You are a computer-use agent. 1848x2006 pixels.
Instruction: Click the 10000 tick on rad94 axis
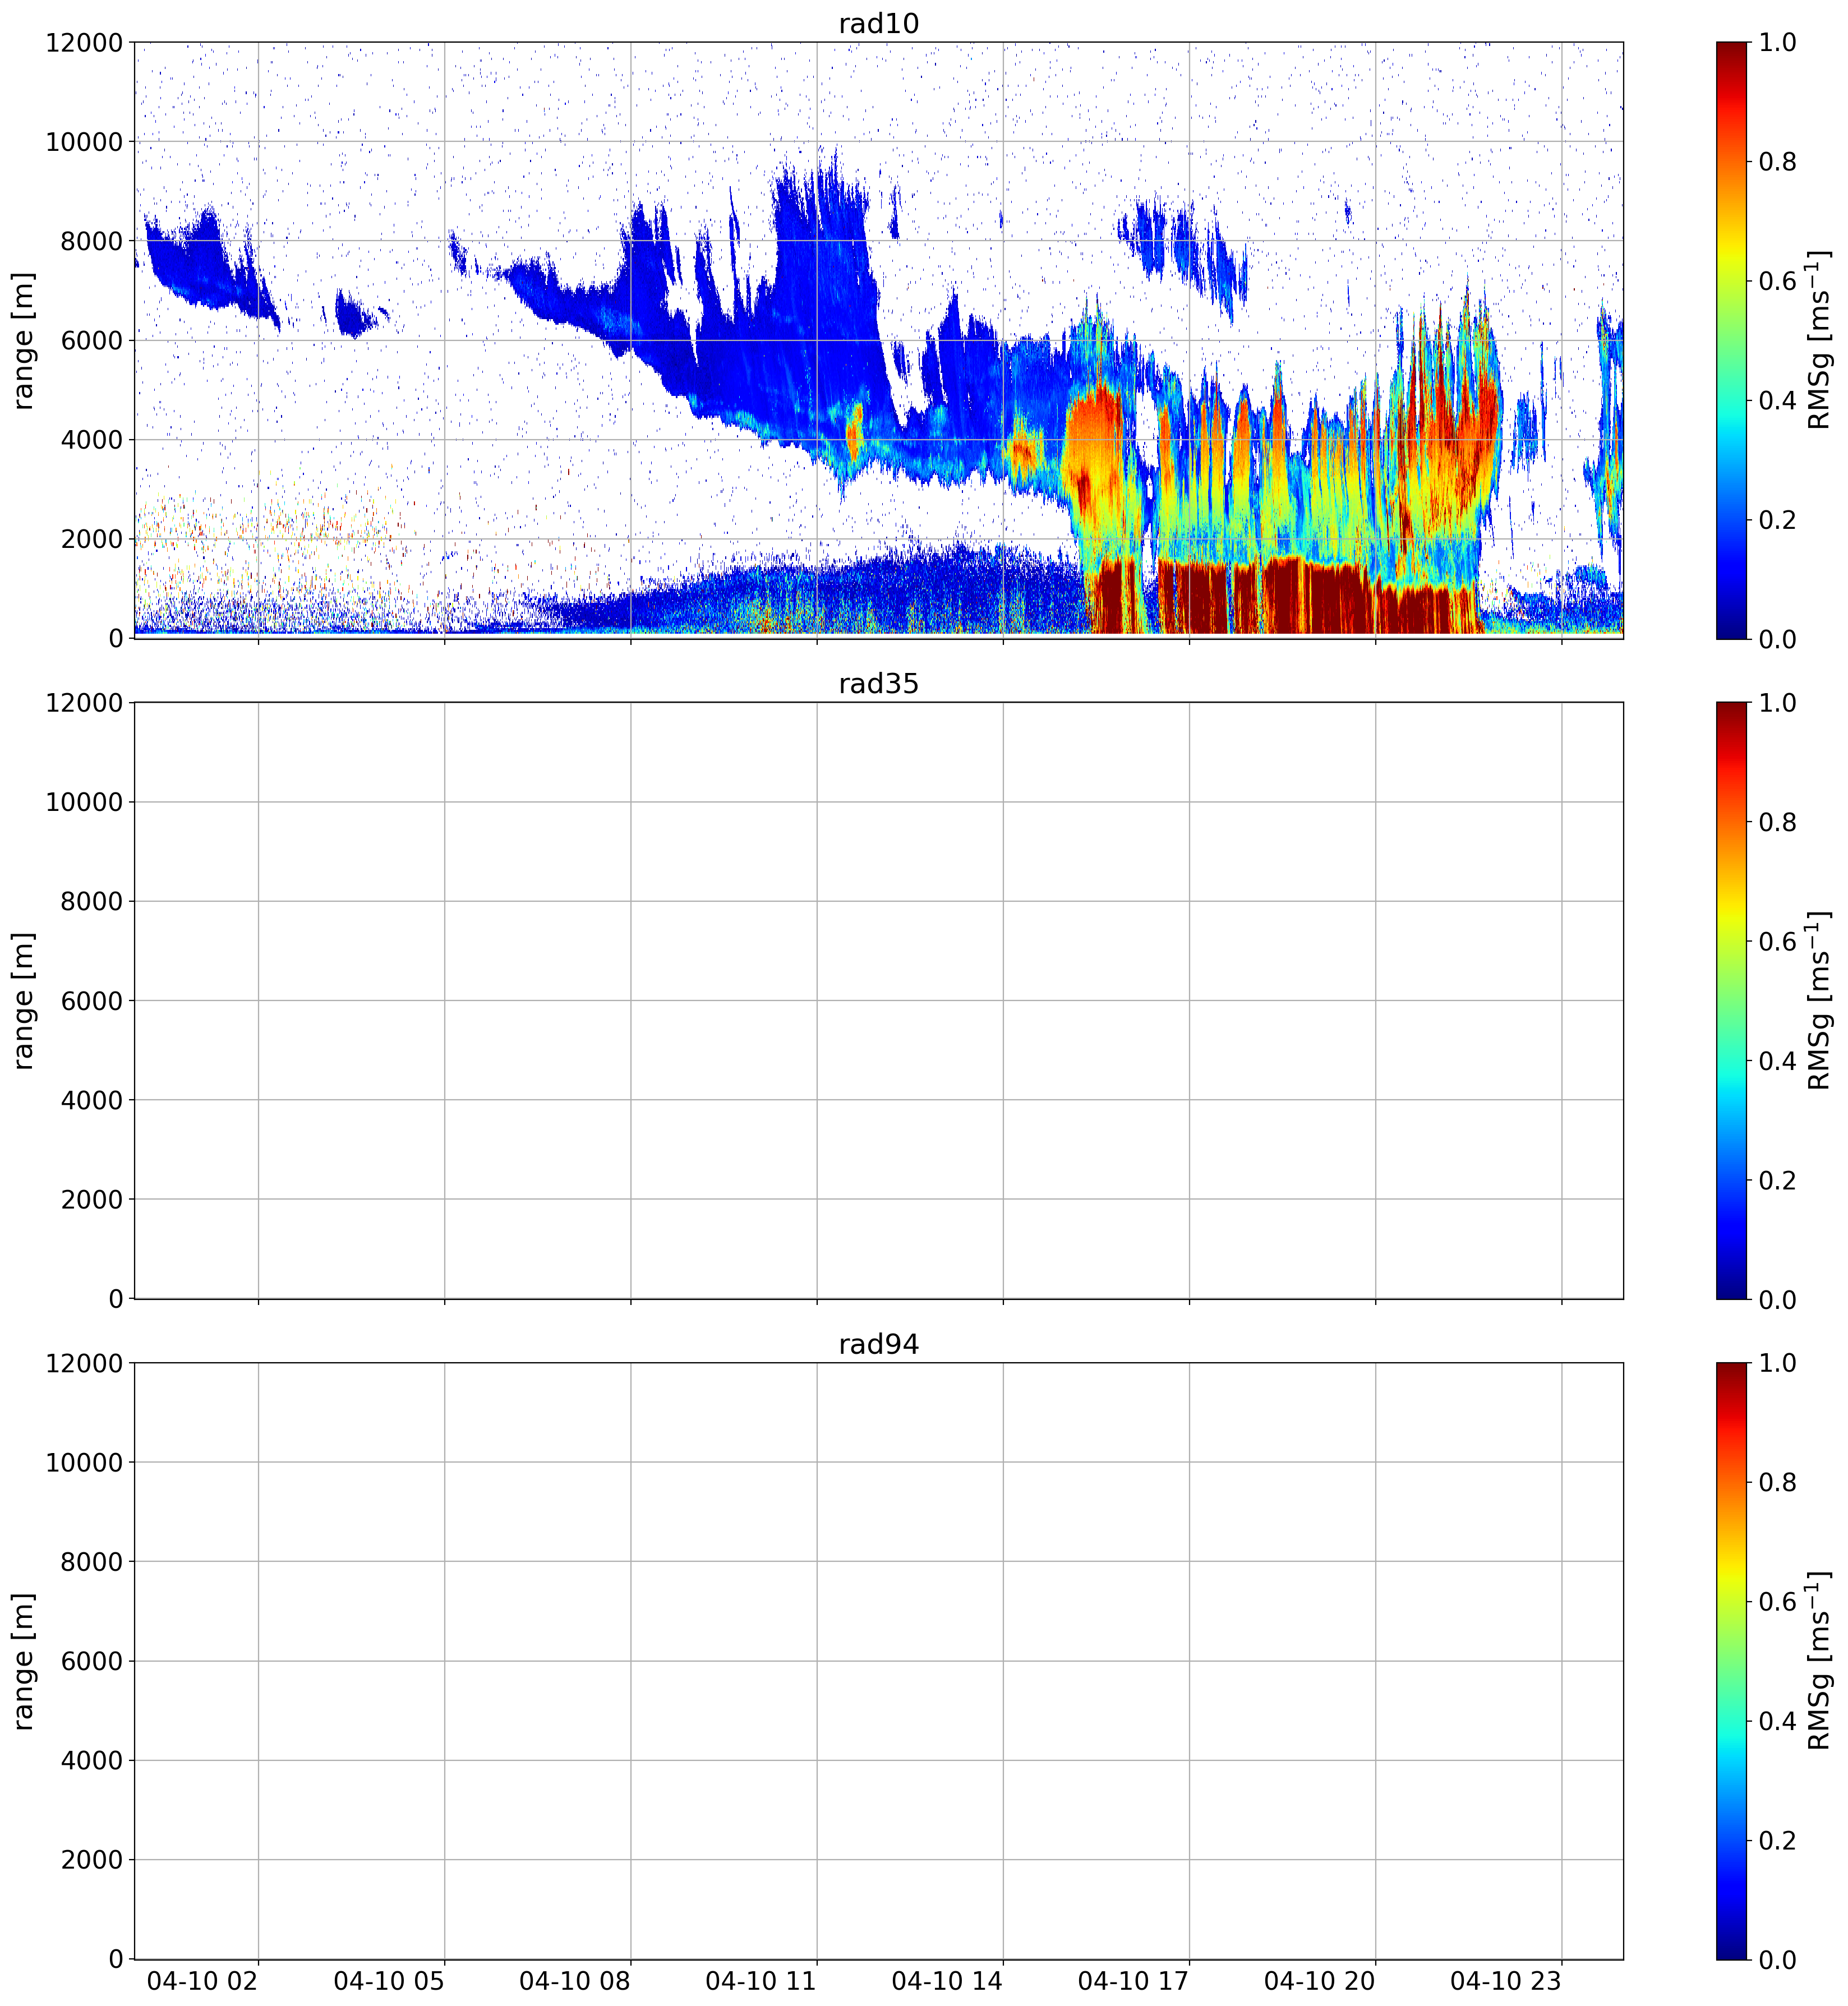coord(84,1462)
